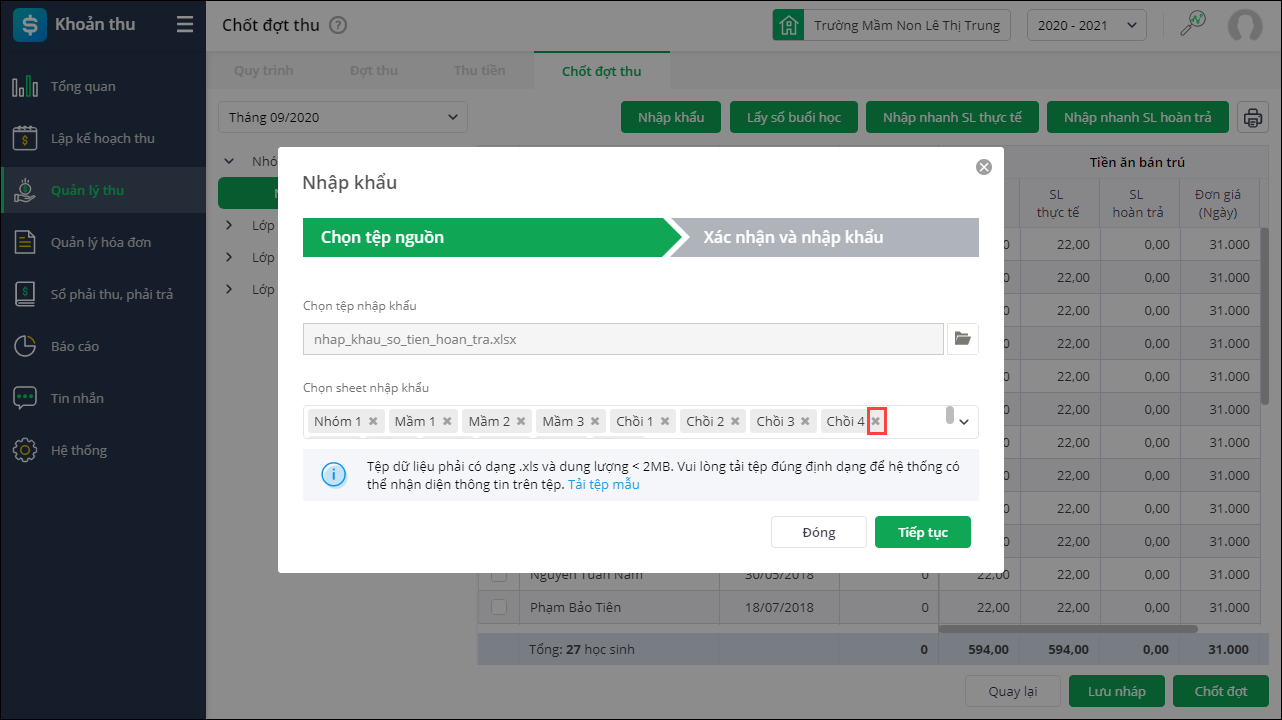Switch to the Quy trình tab

264,71
